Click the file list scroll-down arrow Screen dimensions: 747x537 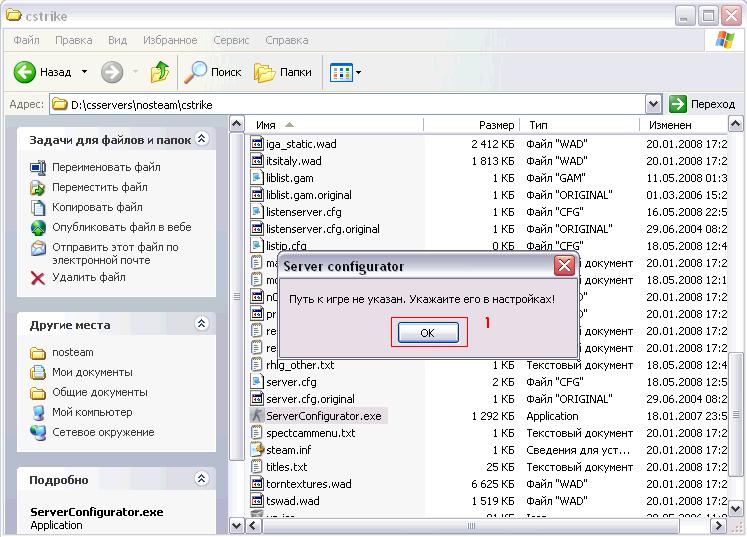(x=735, y=508)
